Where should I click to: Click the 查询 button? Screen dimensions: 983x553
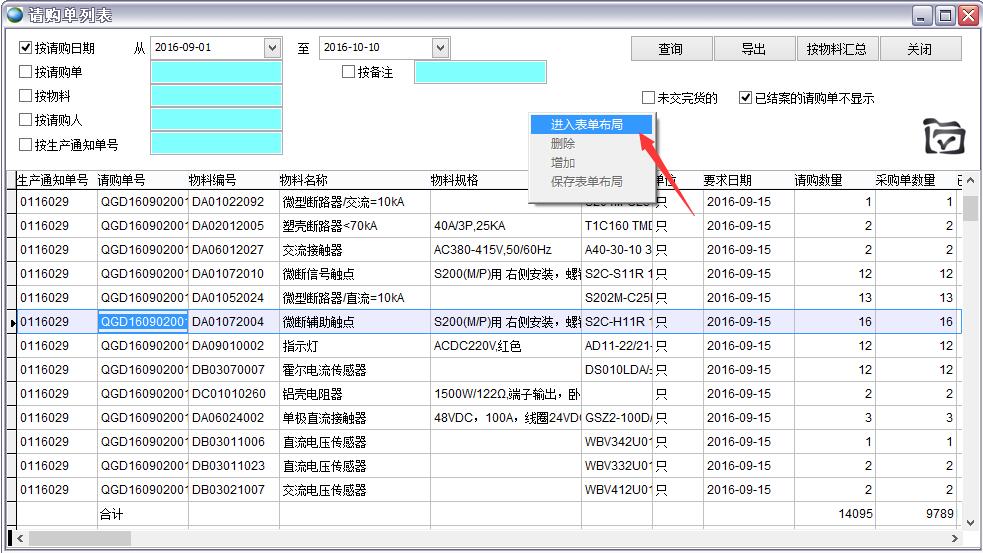671,49
